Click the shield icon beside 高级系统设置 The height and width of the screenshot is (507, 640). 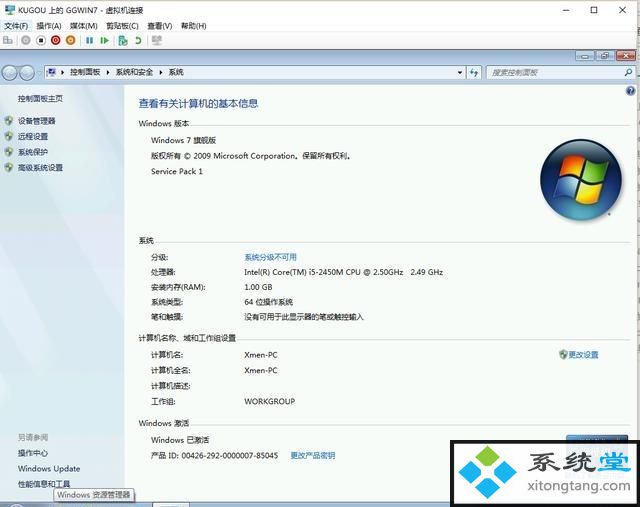pos(9,167)
